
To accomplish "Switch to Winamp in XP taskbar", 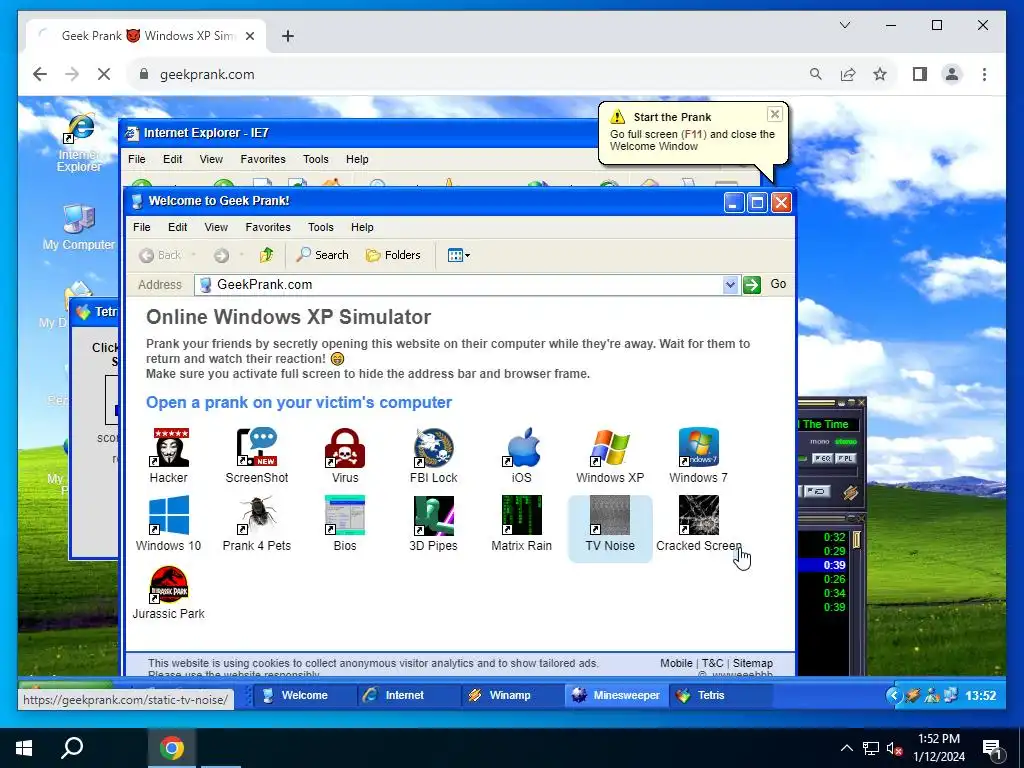I will click(512, 696).
